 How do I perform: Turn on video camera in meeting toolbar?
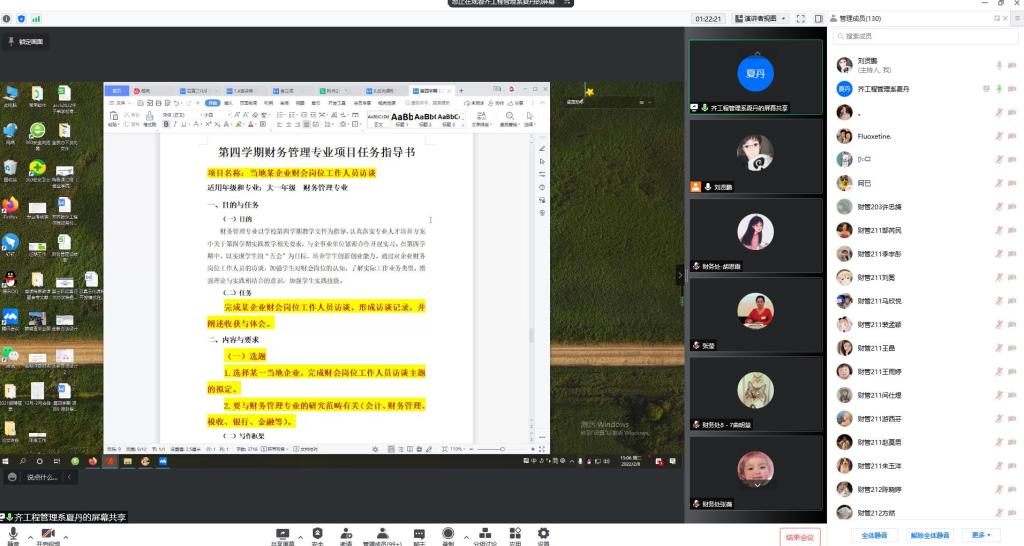coord(48,535)
